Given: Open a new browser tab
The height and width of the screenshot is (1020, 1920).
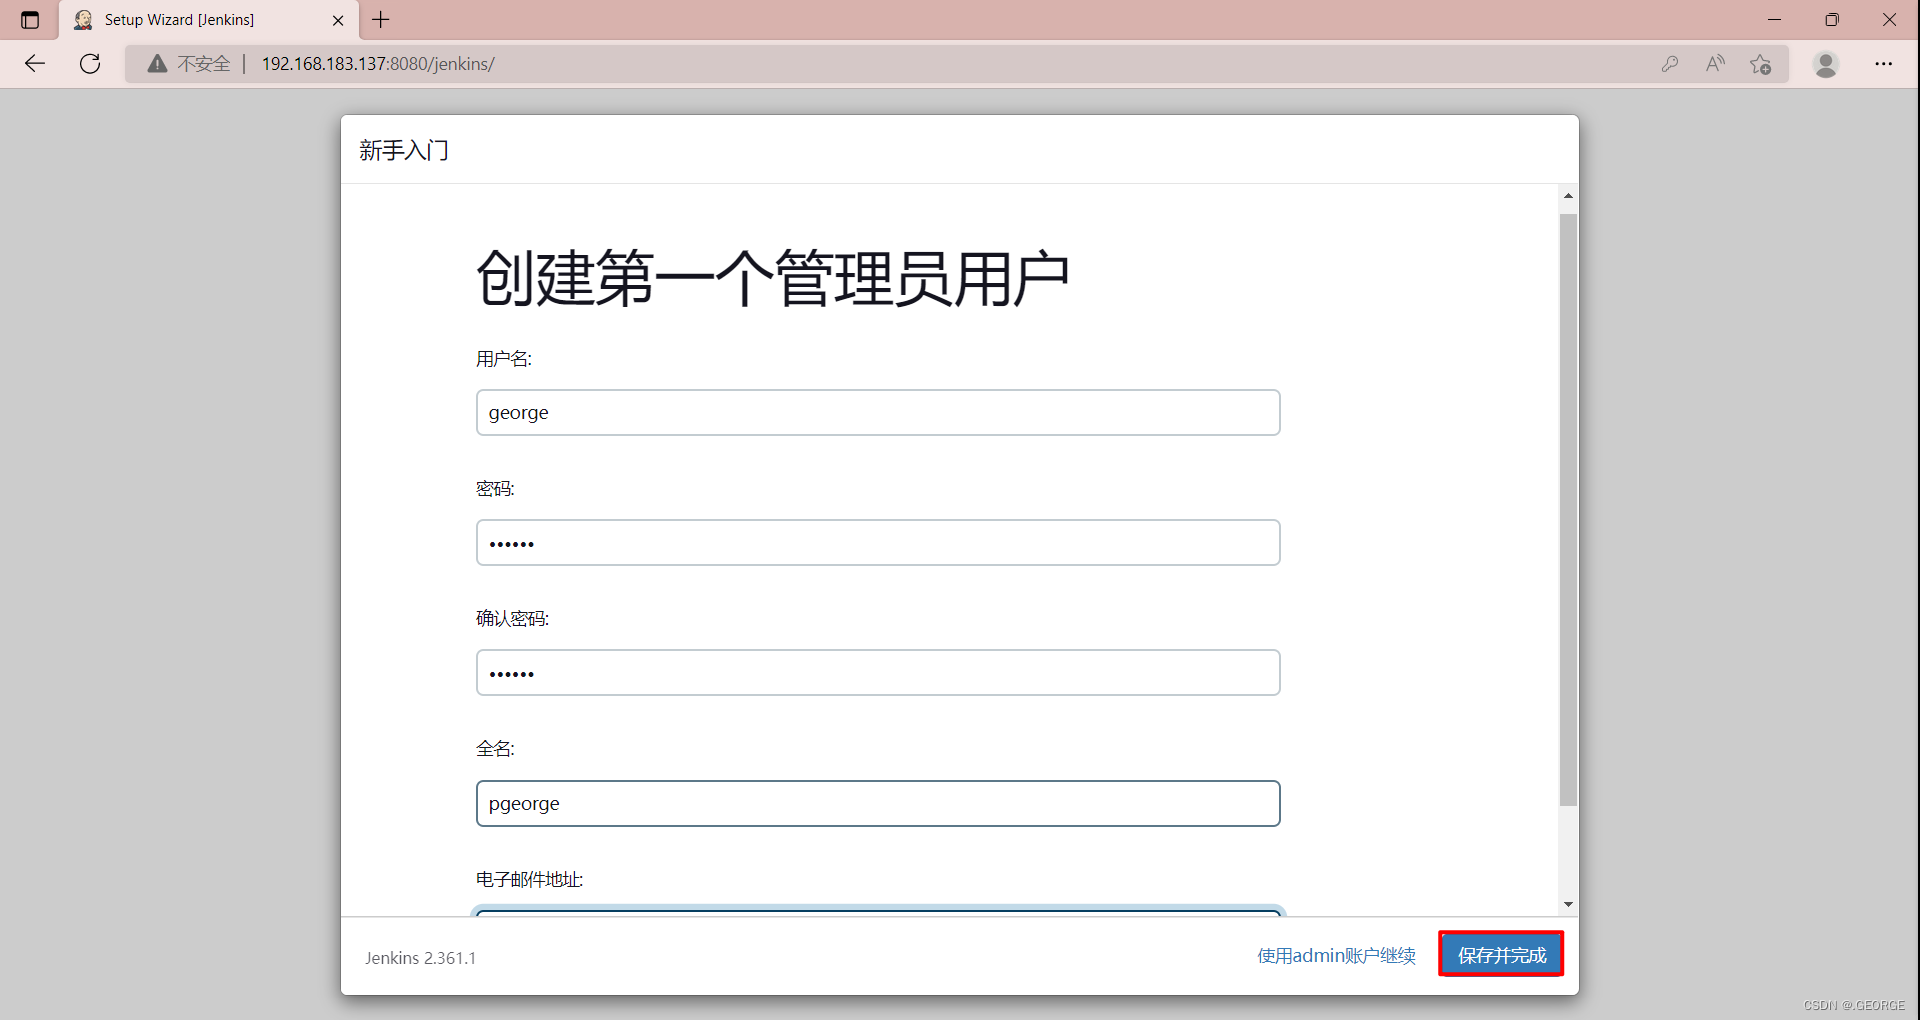Looking at the screenshot, I should click(x=381, y=20).
